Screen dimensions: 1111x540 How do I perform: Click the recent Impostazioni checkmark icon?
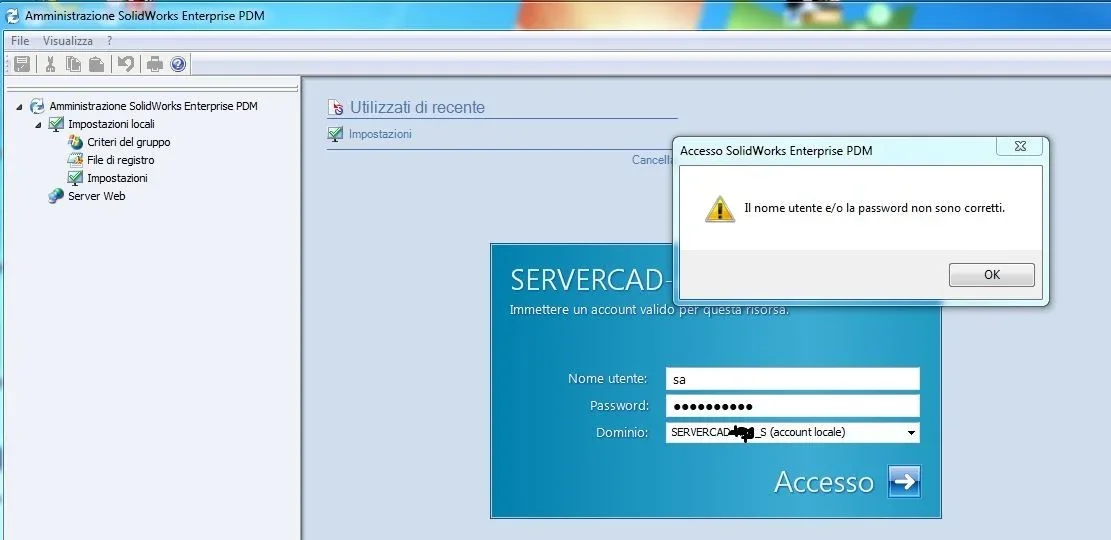[336, 134]
